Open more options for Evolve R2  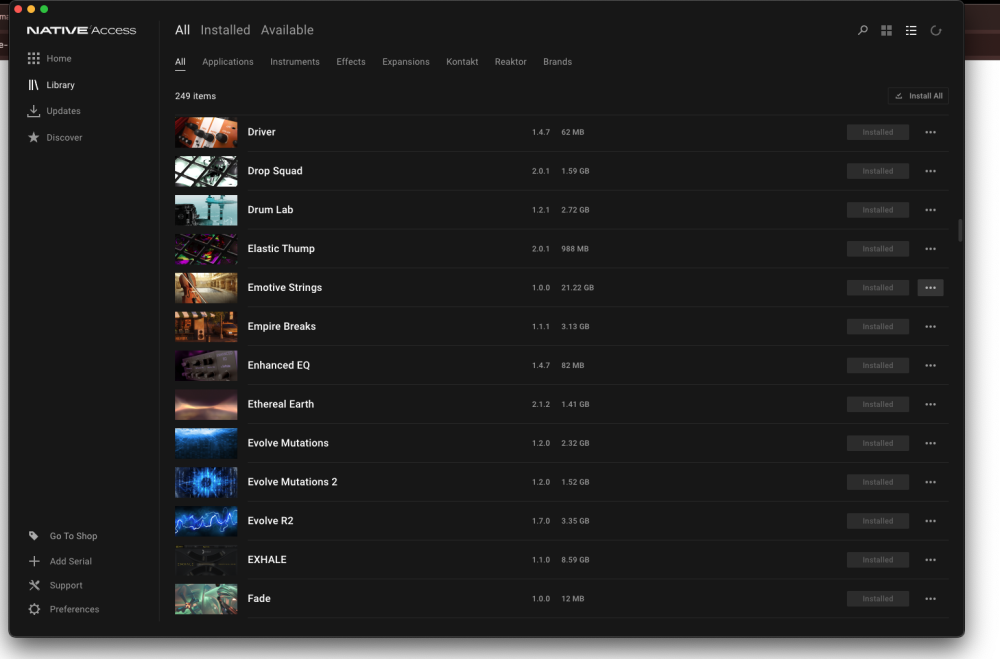click(x=930, y=521)
